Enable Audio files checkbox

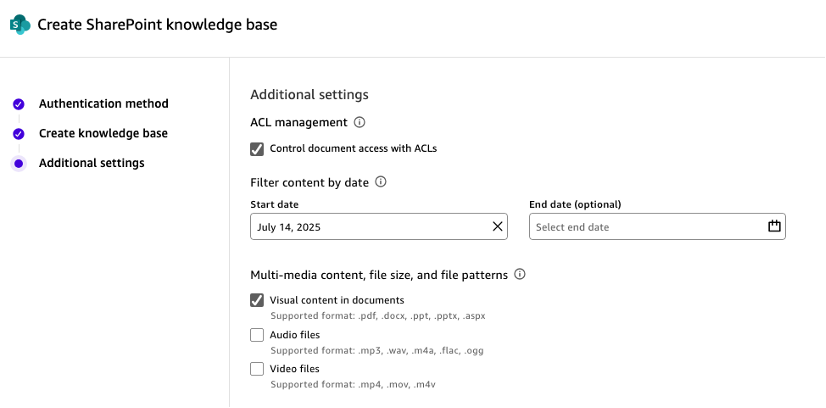tap(257, 335)
